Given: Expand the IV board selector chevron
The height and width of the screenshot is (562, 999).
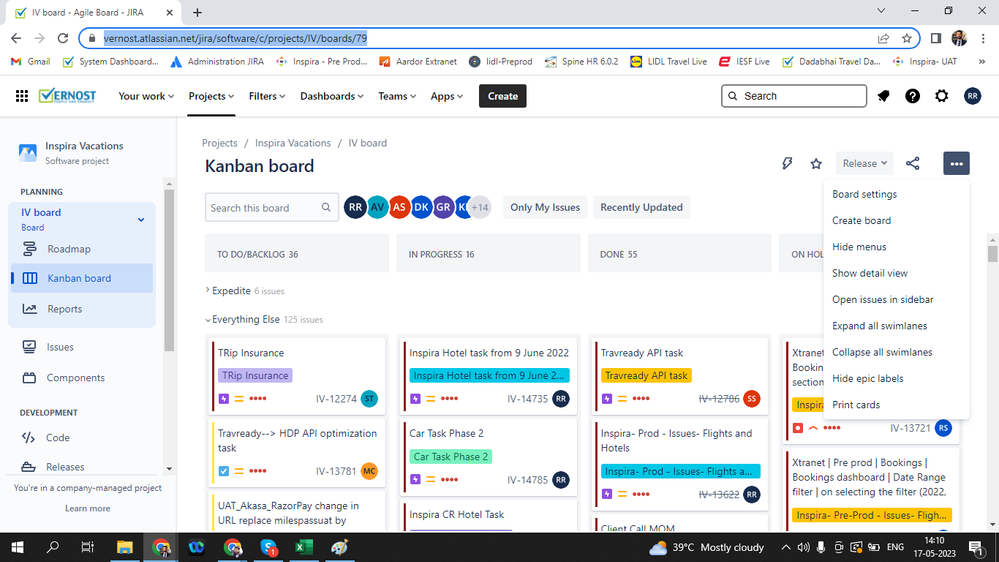Looking at the screenshot, I should click(141, 220).
